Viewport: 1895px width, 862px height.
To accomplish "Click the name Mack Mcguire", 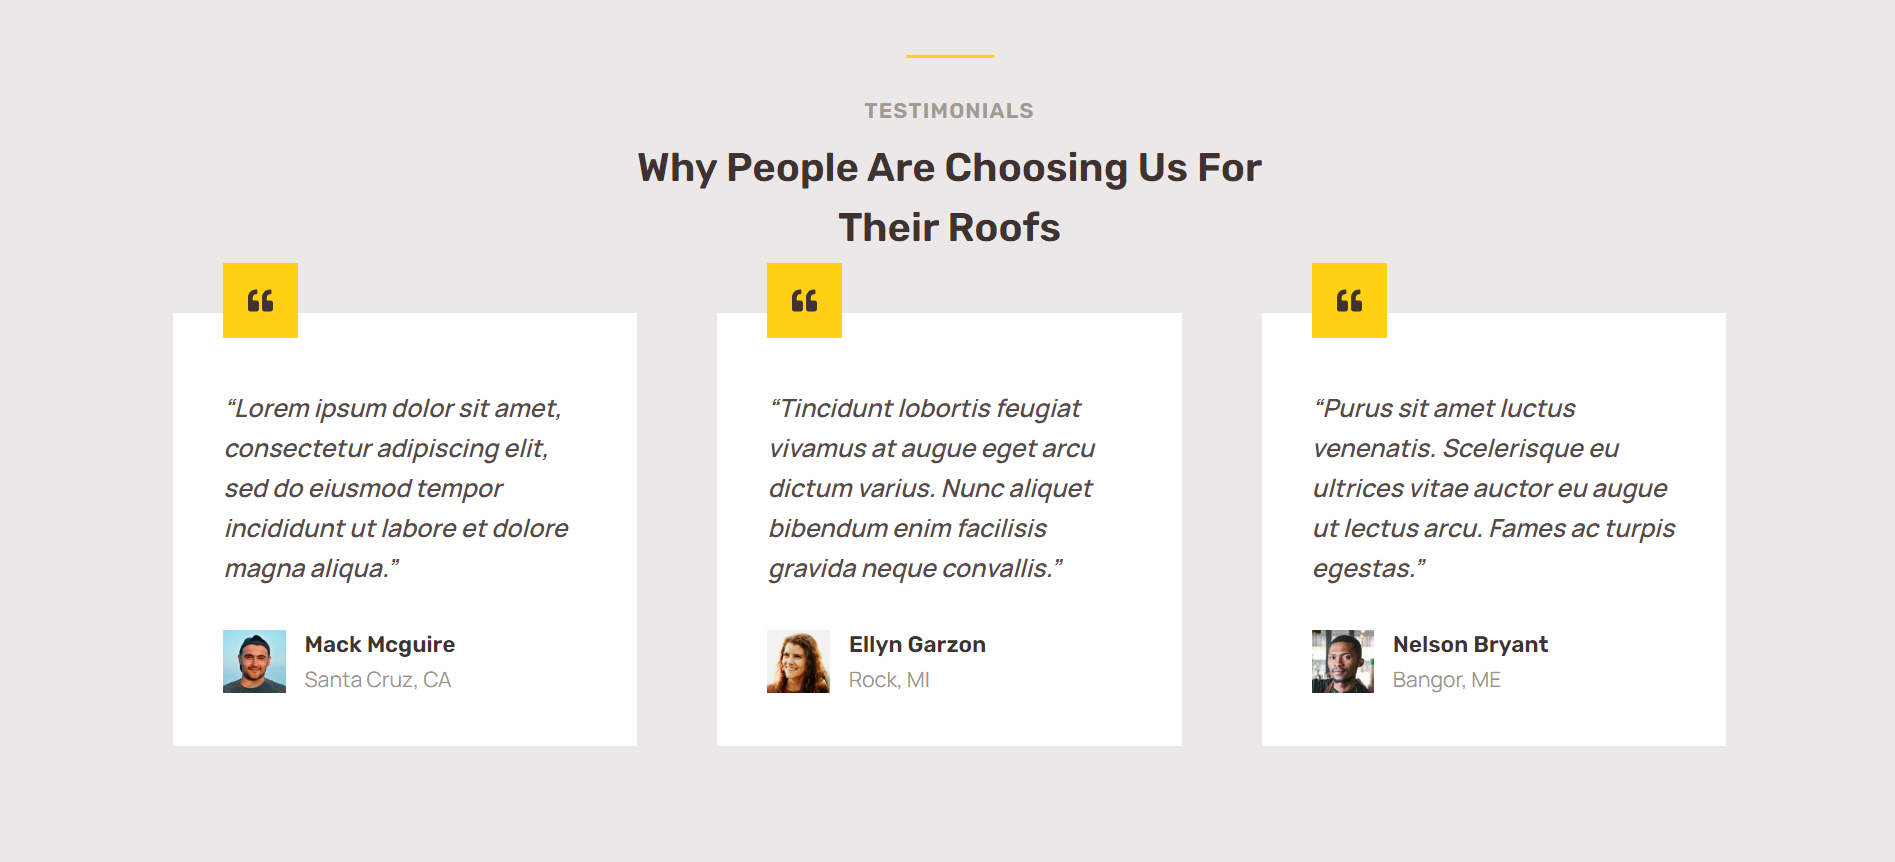I will [380, 645].
